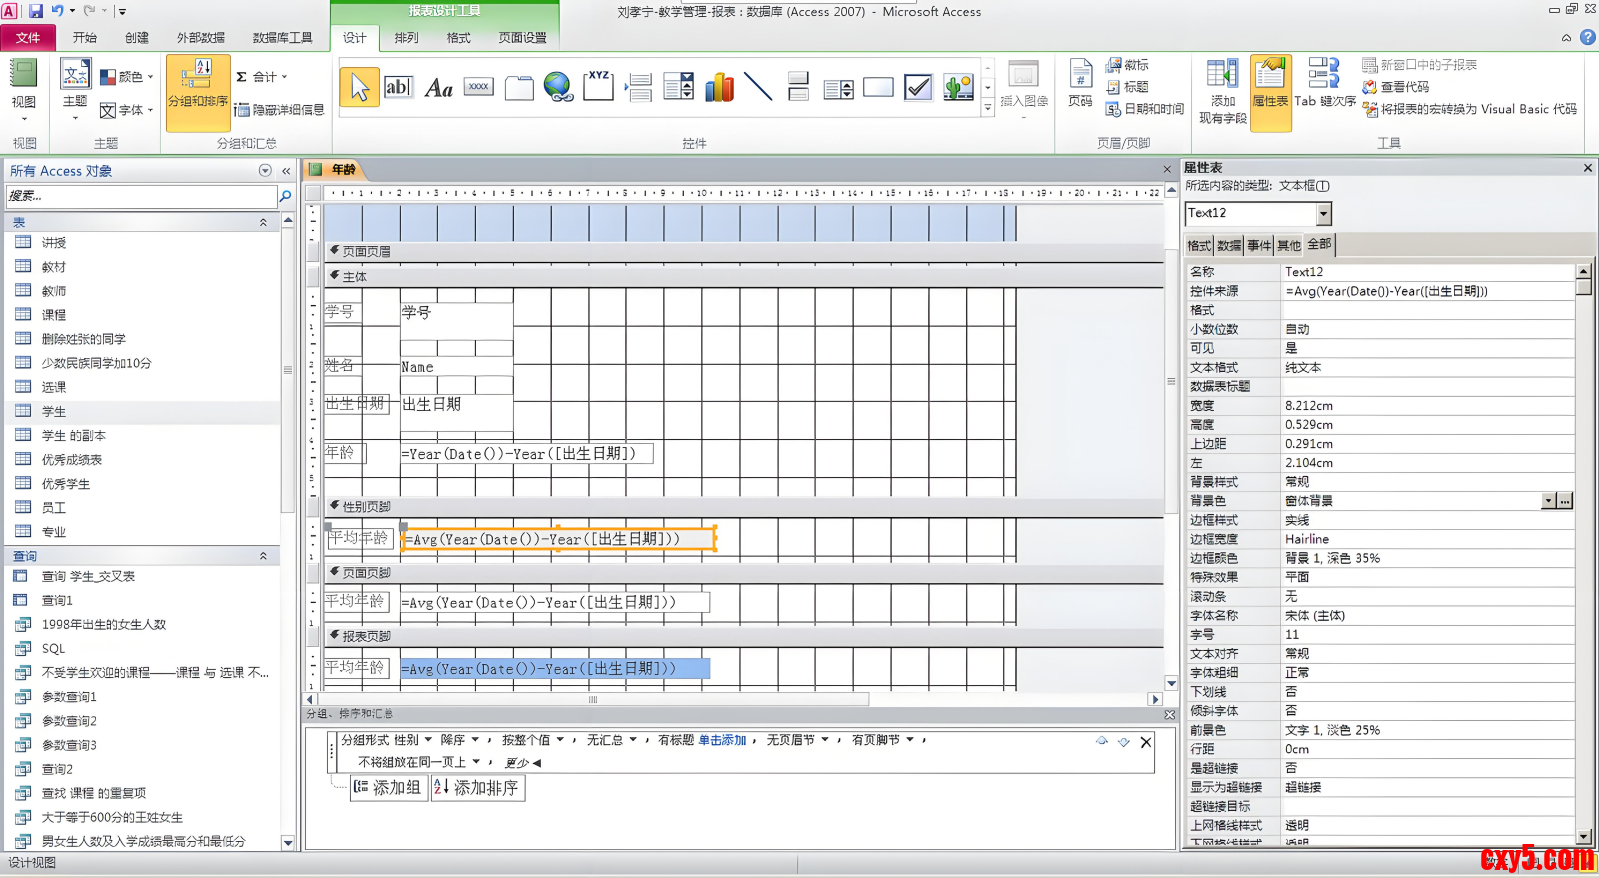Insert a hyperlink control using the globe icon

[x=558, y=88]
